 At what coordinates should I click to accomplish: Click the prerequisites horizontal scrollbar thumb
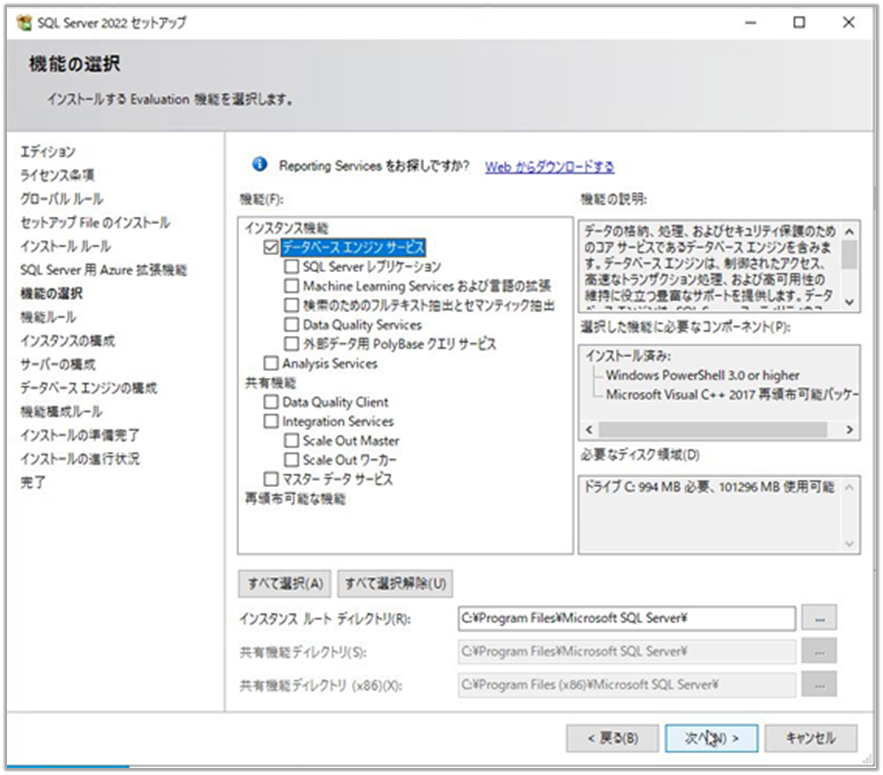[713, 430]
